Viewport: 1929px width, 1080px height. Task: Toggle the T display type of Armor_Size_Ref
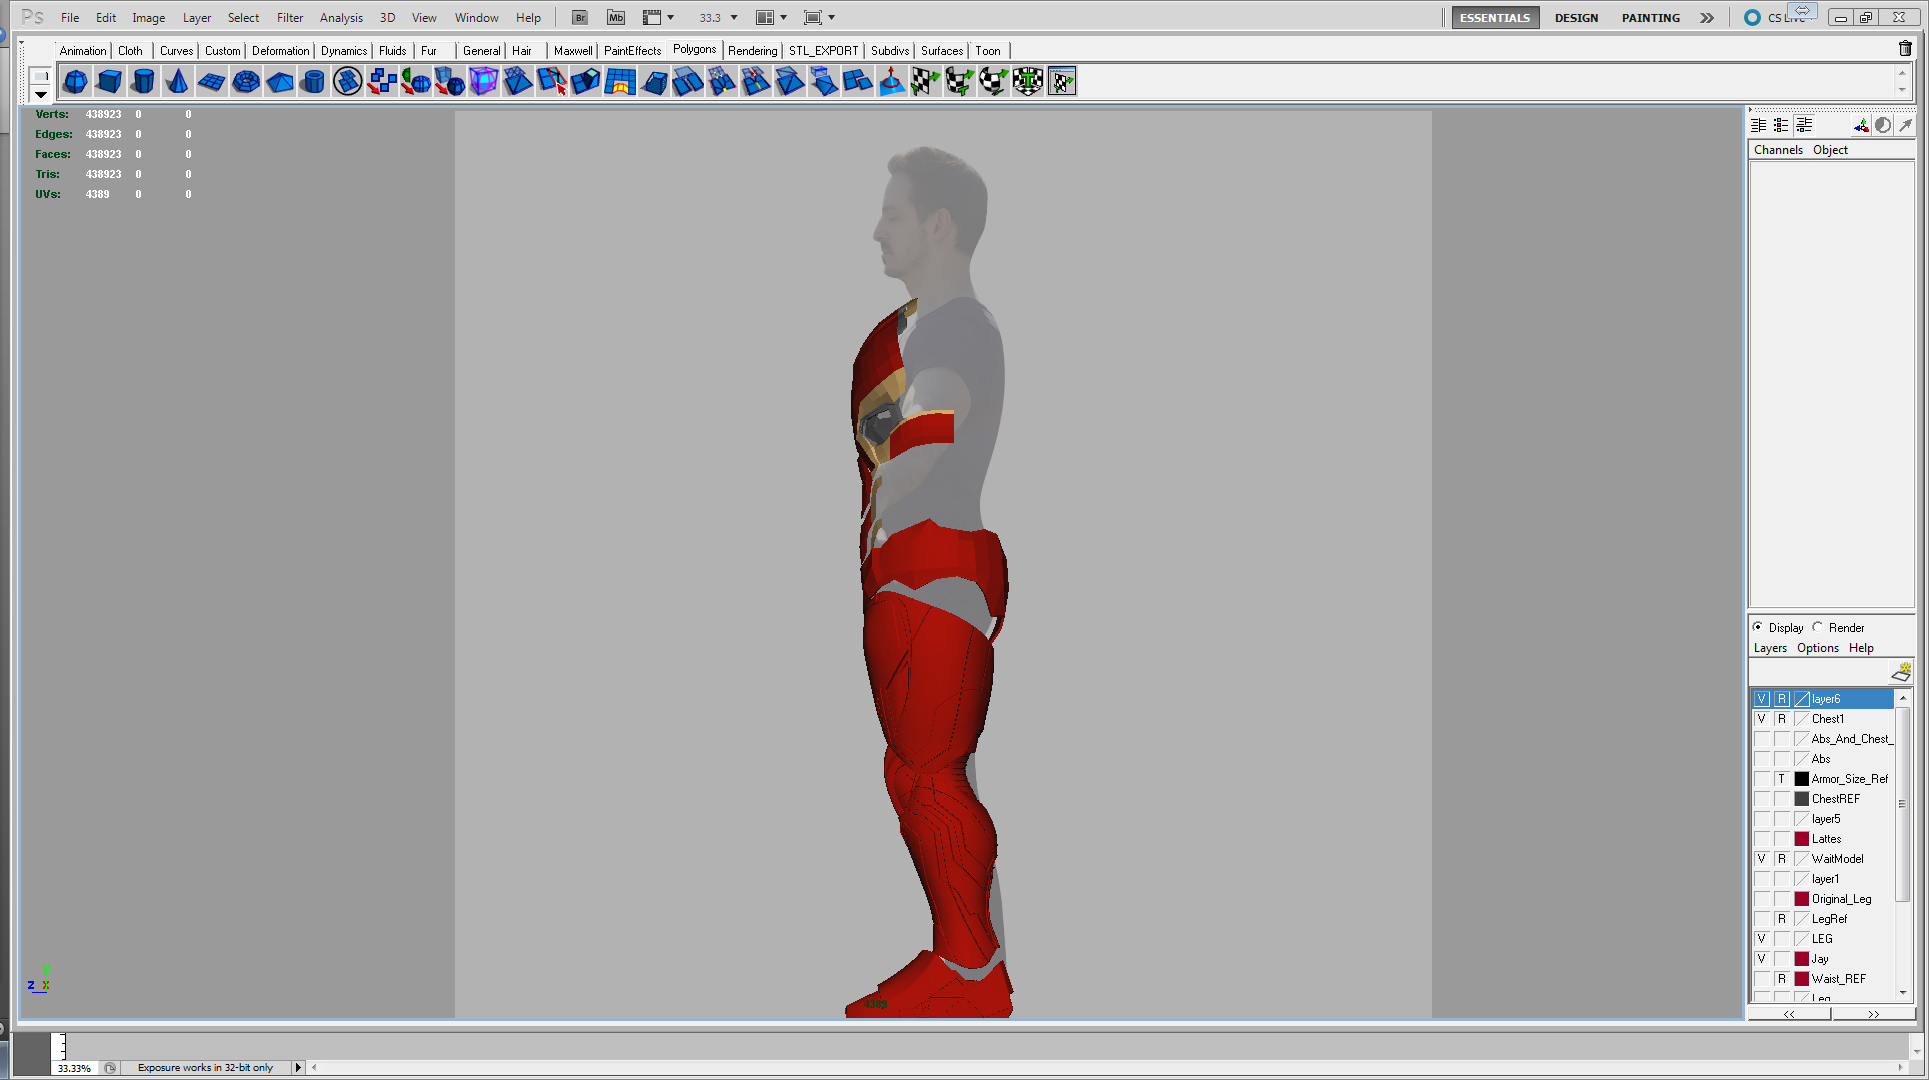click(1782, 779)
